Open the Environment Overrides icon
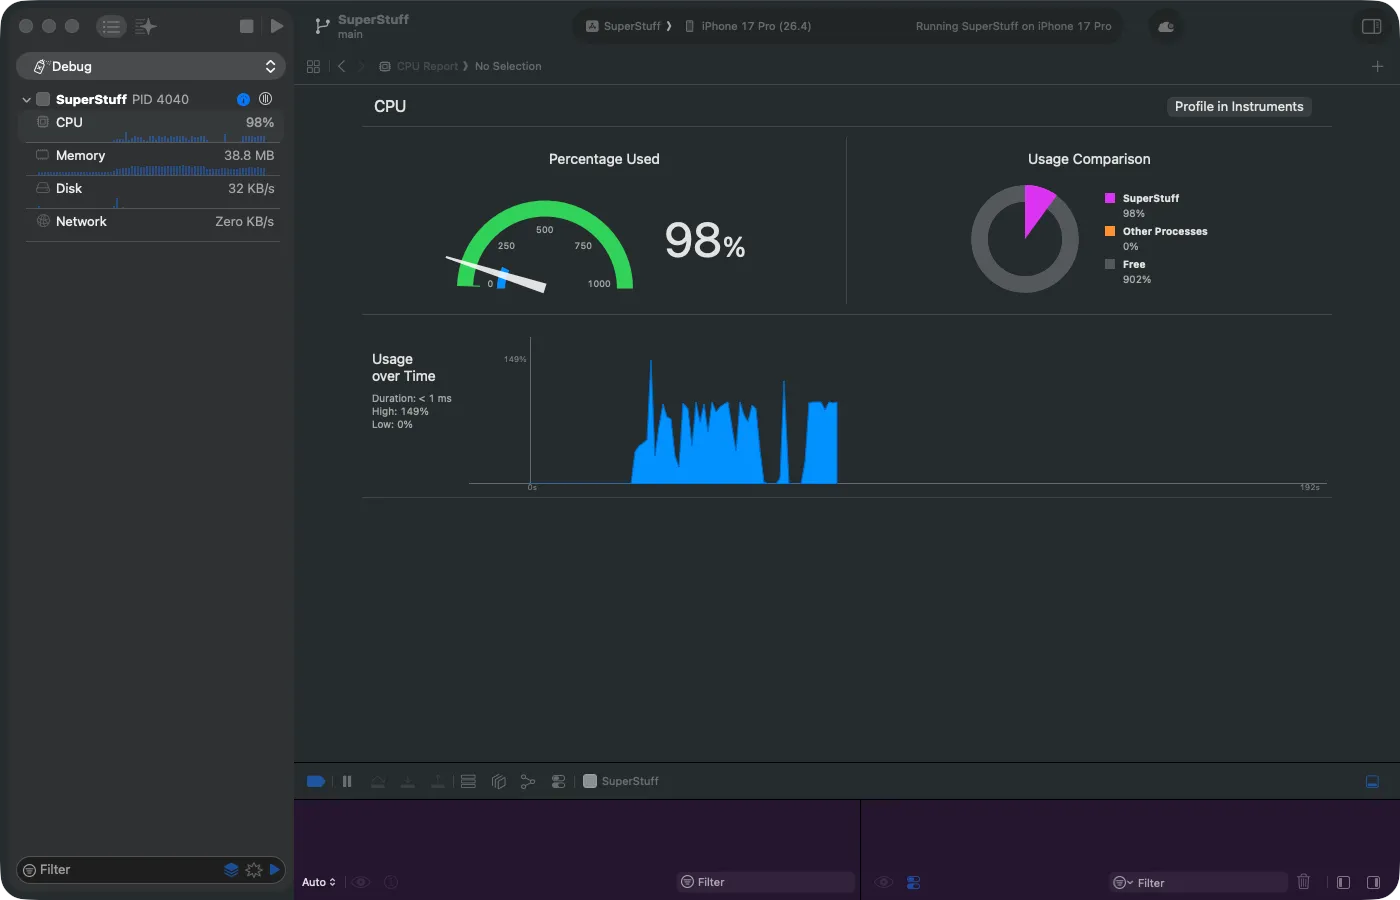This screenshot has height=900, width=1400. point(558,782)
